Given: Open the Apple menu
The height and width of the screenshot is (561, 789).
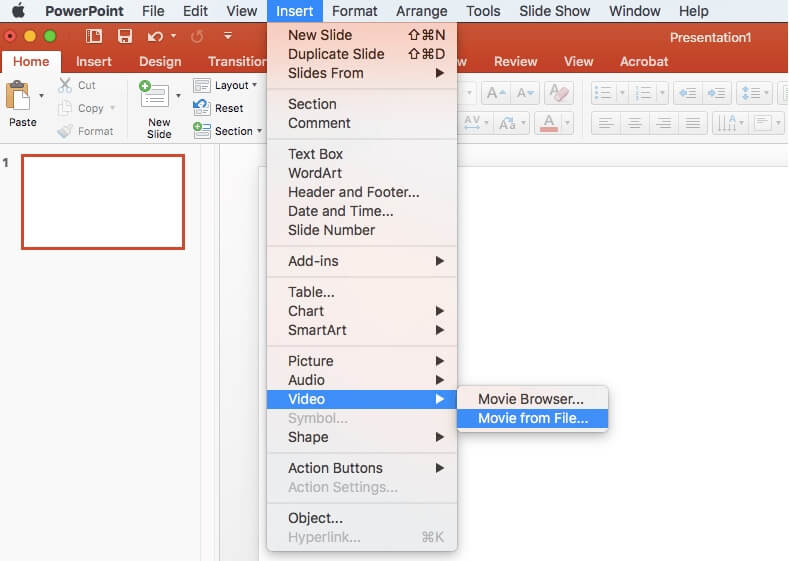Looking at the screenshot, I should pos(18,11).
